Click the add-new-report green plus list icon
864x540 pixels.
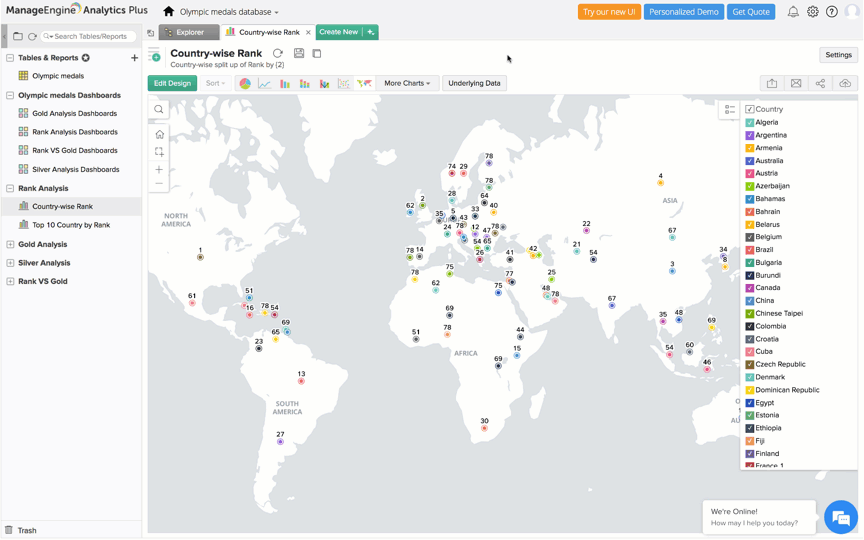(154, 55)
